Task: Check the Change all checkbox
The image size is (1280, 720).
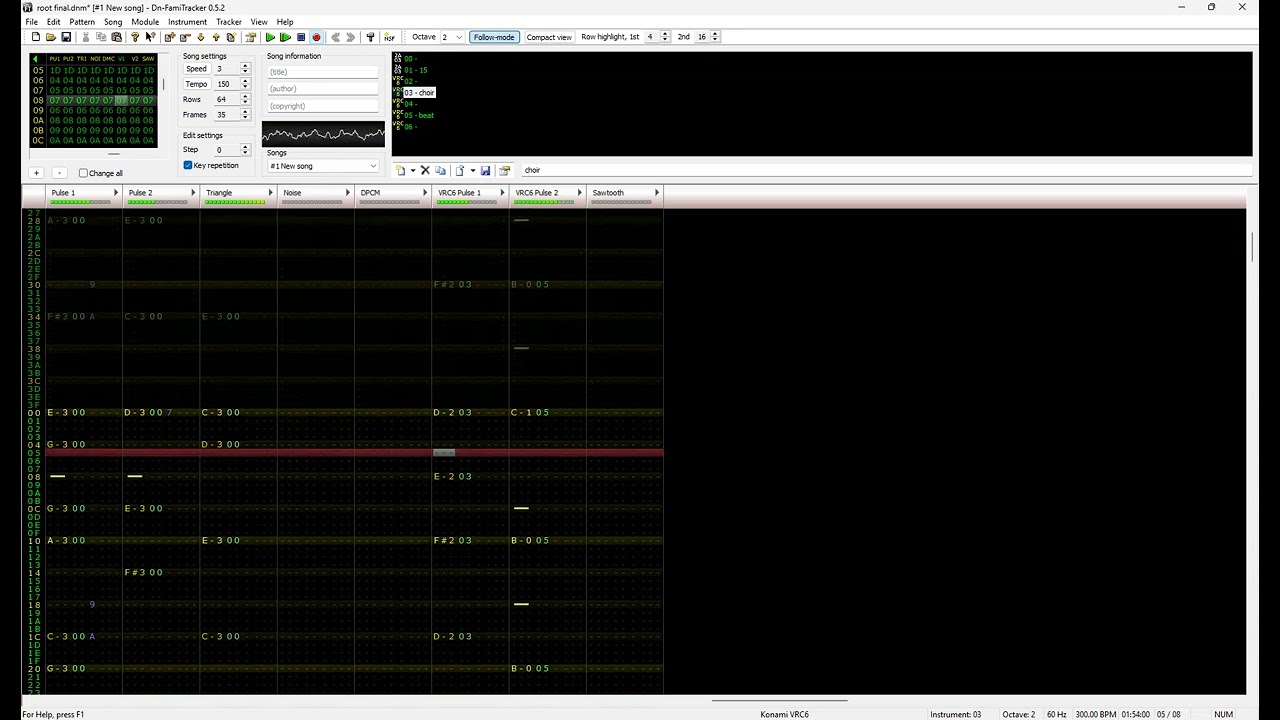Action: (83, 173)
